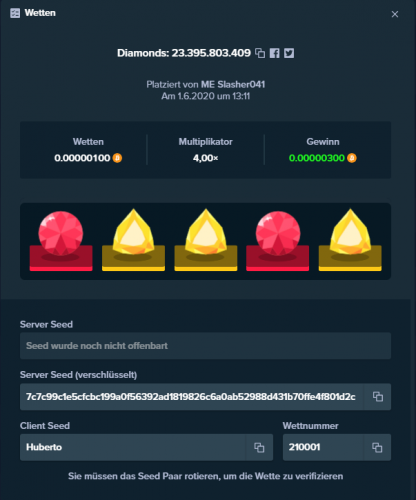Open ME Slasher041 user profile
The image size is (416, 500).
[x=233, y=84]
